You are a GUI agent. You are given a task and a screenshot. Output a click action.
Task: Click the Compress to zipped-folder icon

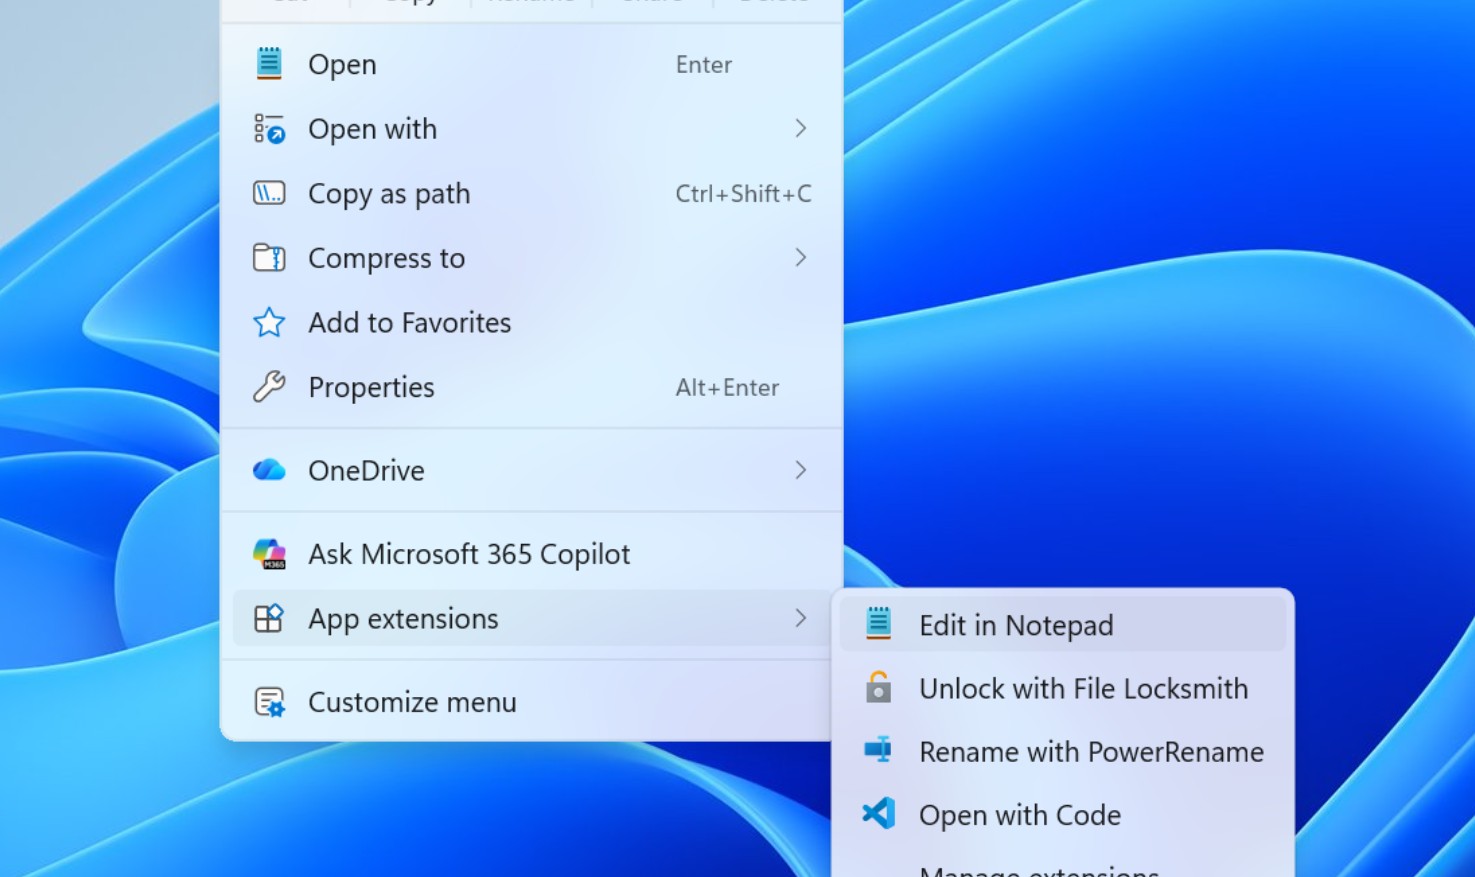pos(269,258)
